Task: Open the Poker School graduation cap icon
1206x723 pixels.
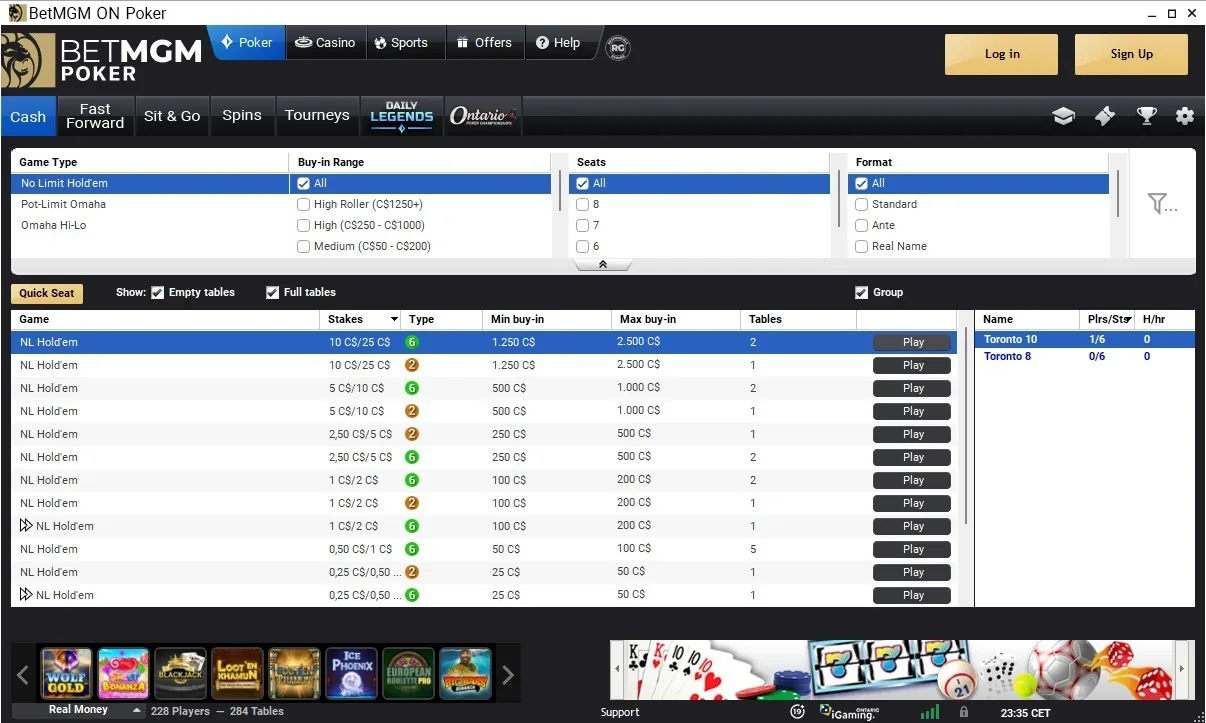Action: [x=1063, y=116]
